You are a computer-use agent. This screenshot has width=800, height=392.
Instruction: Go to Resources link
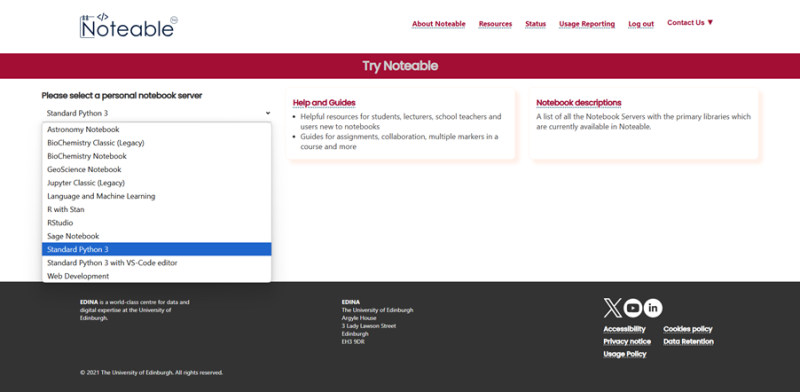495,24
